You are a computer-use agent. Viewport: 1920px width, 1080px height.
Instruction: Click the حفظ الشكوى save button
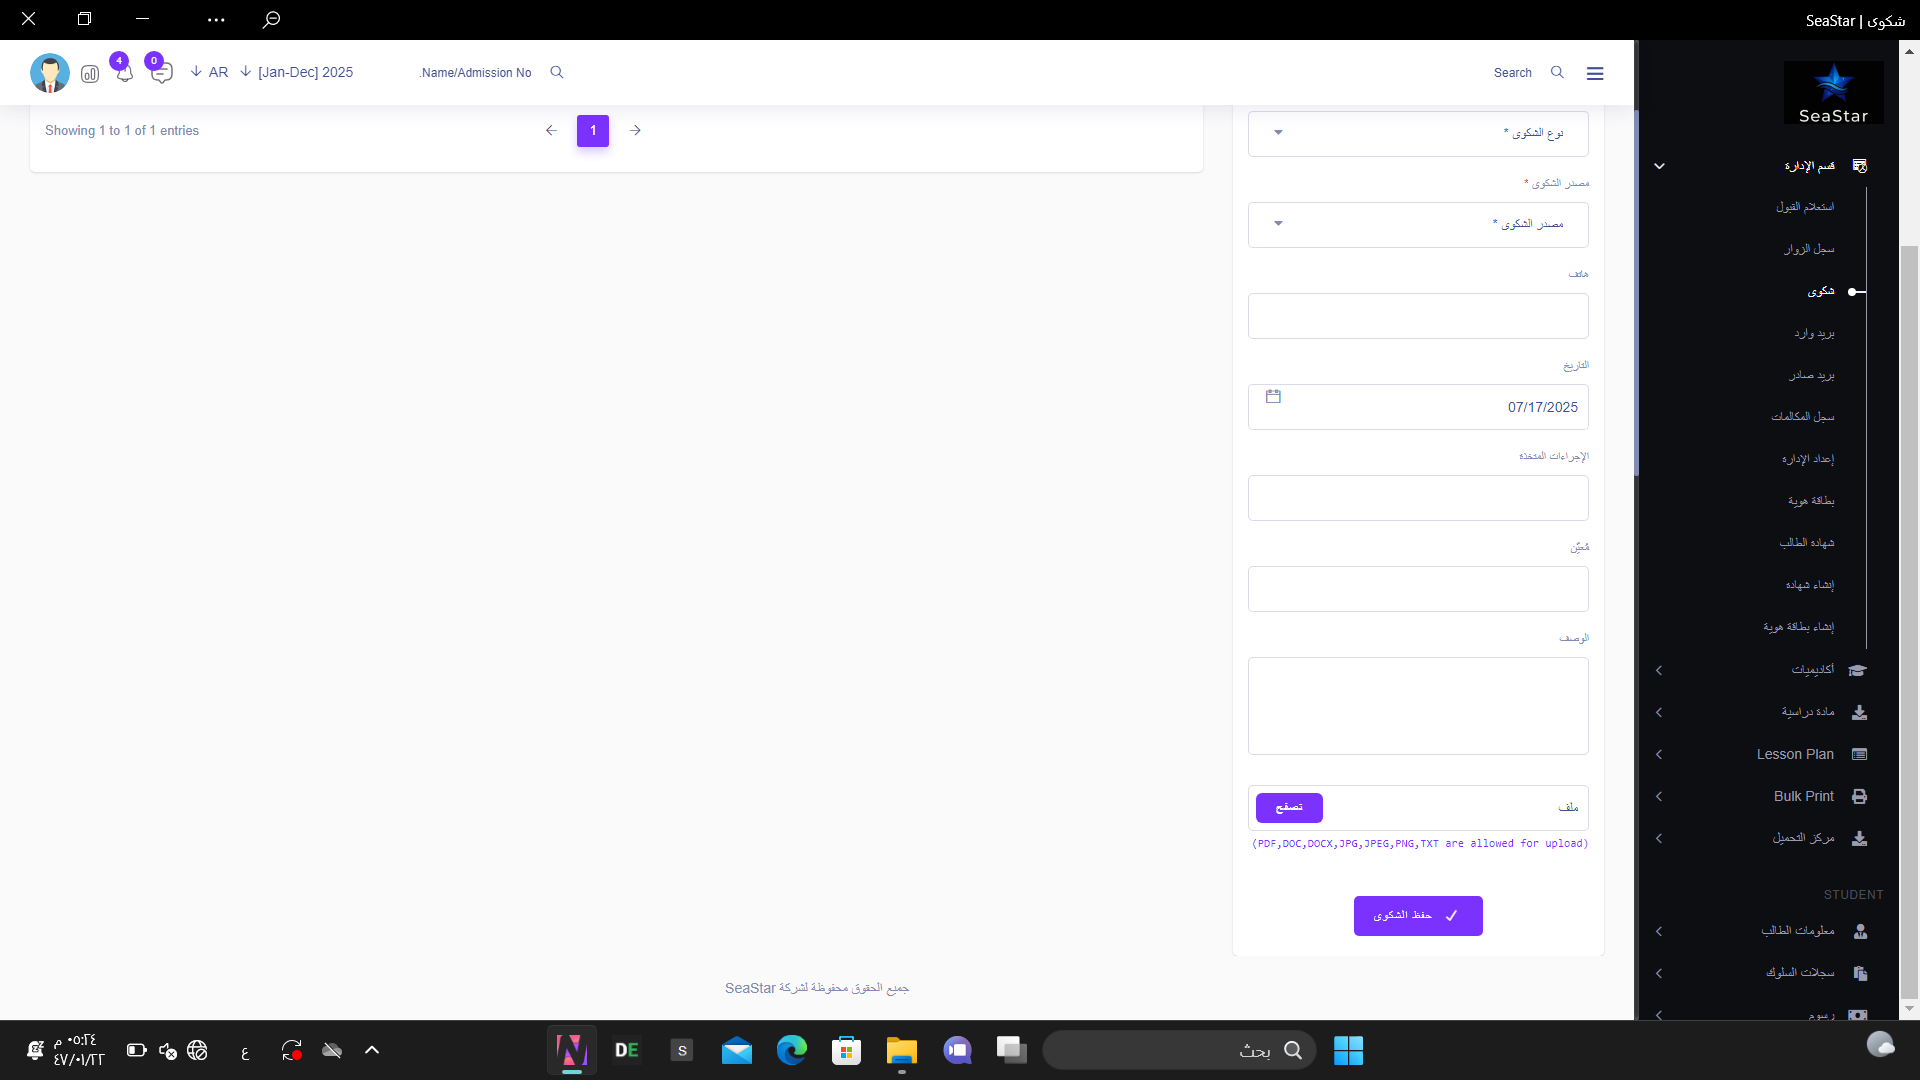click(x=1417, y=916)
